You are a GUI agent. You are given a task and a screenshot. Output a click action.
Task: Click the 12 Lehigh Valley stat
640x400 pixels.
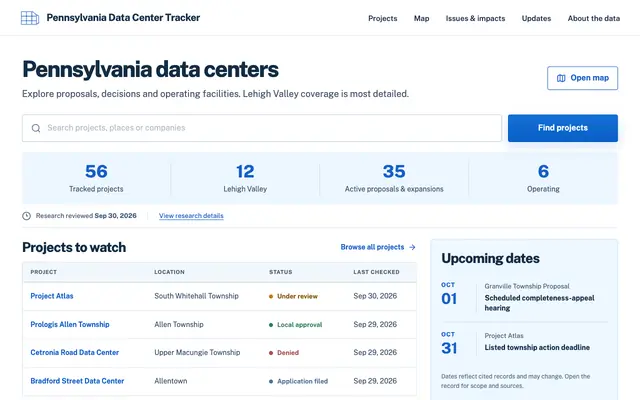tap(245, 178)
